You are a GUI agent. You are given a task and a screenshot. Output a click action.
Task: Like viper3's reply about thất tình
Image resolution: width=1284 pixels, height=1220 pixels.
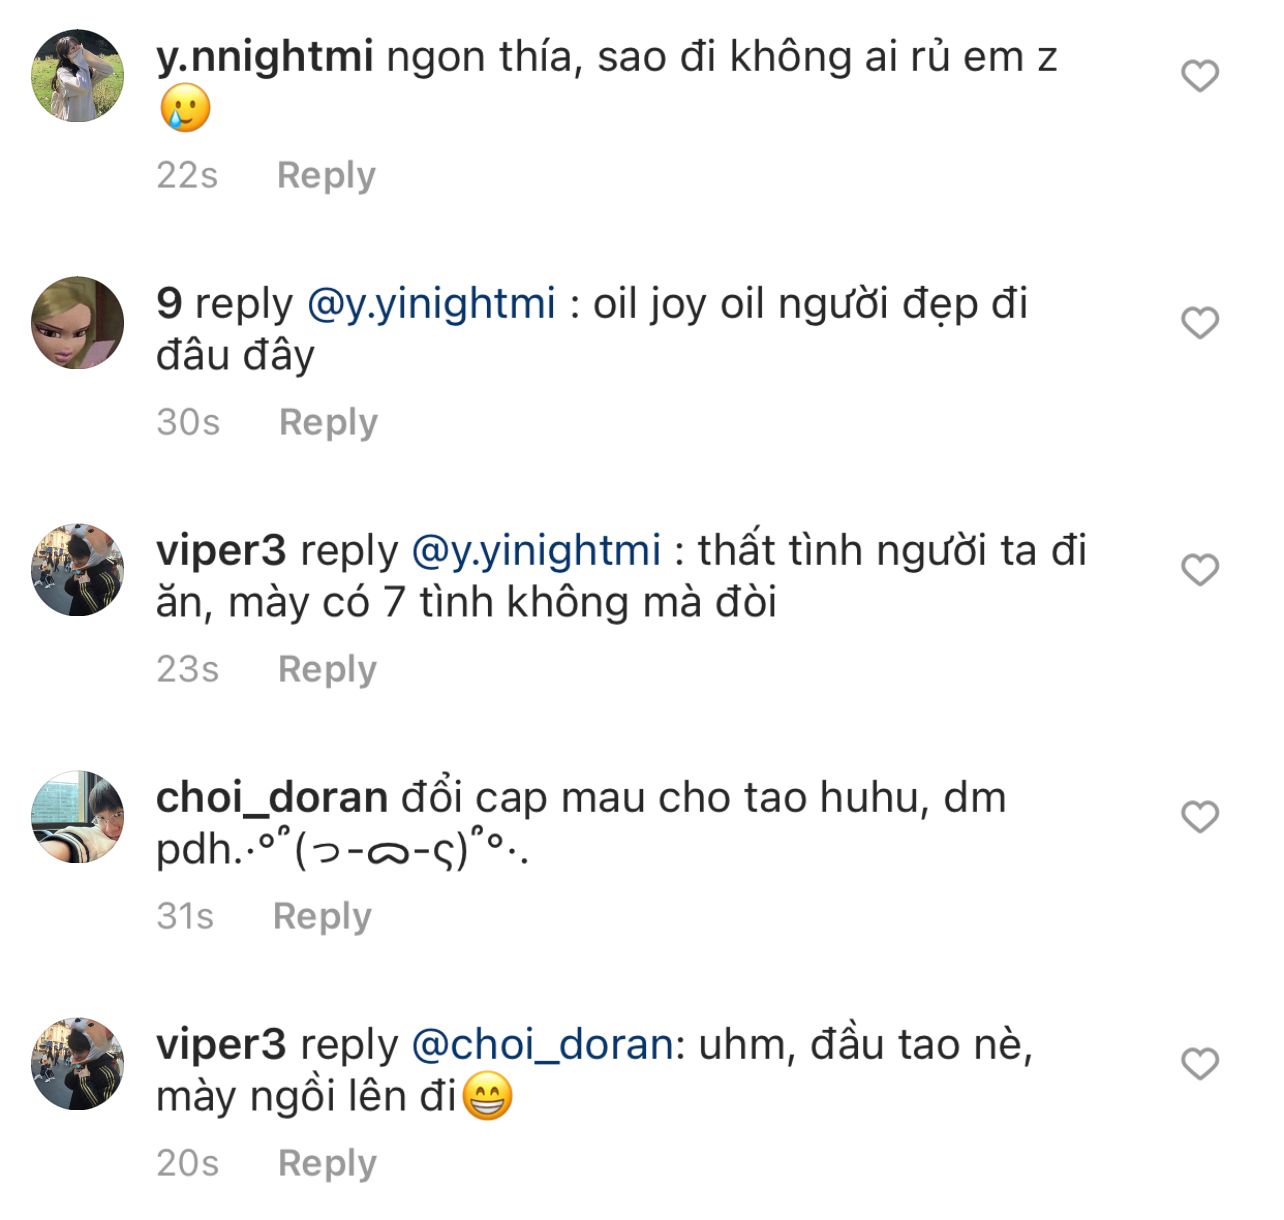(x=1200, y=570)
